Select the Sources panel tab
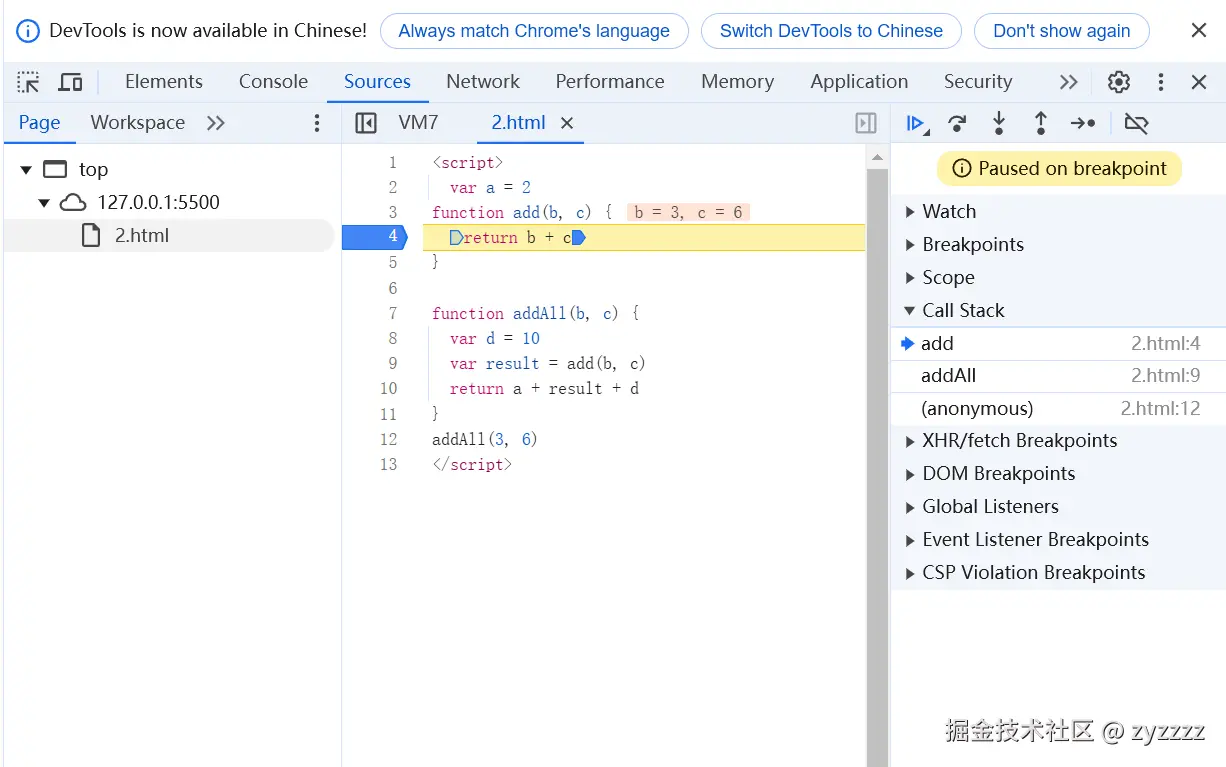Viewport: 1226px width, 767px height. pos(377,82)
